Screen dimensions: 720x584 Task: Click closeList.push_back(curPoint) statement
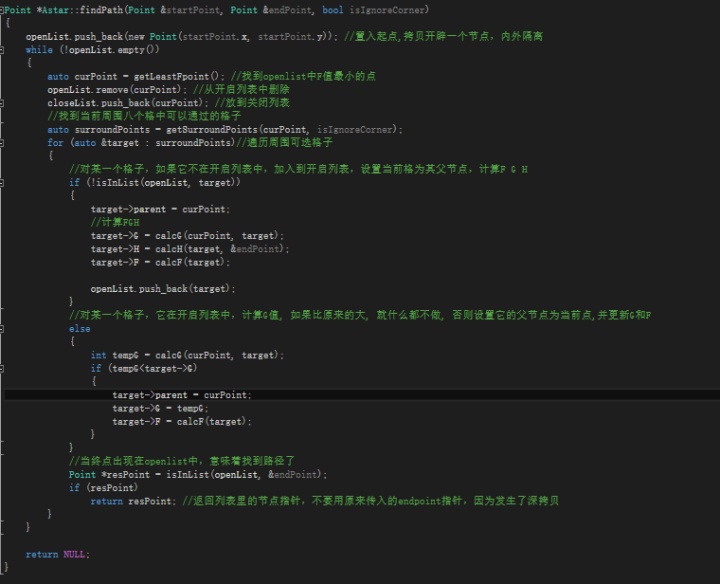(x=128, y=103)
